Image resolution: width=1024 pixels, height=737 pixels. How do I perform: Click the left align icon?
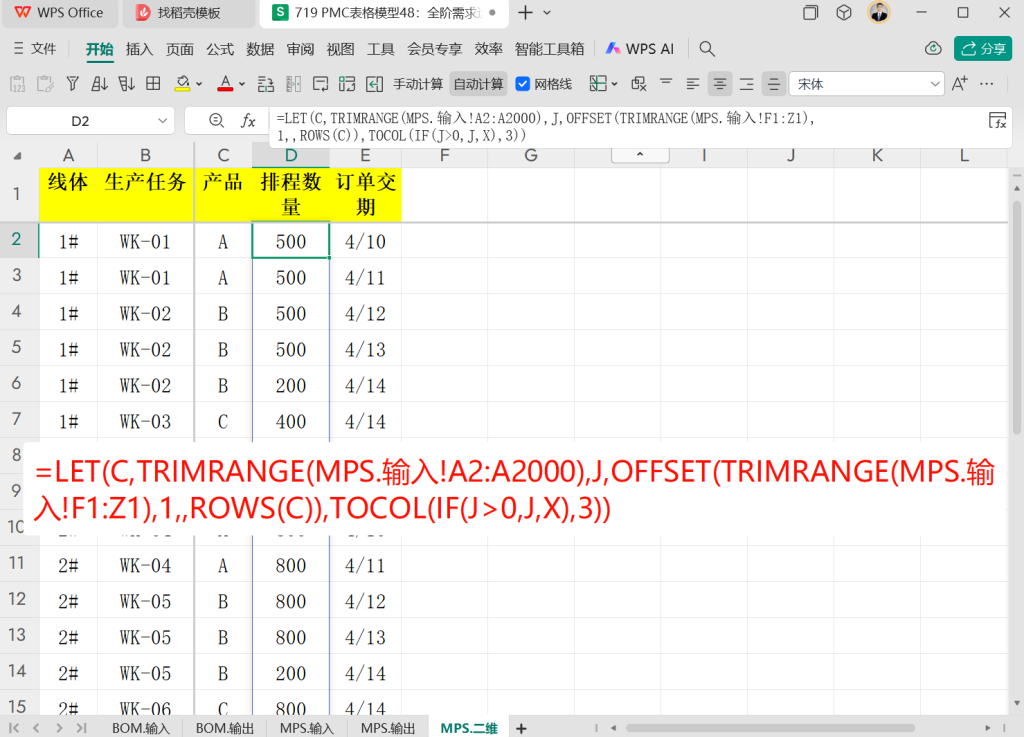(x=693, y=84)
